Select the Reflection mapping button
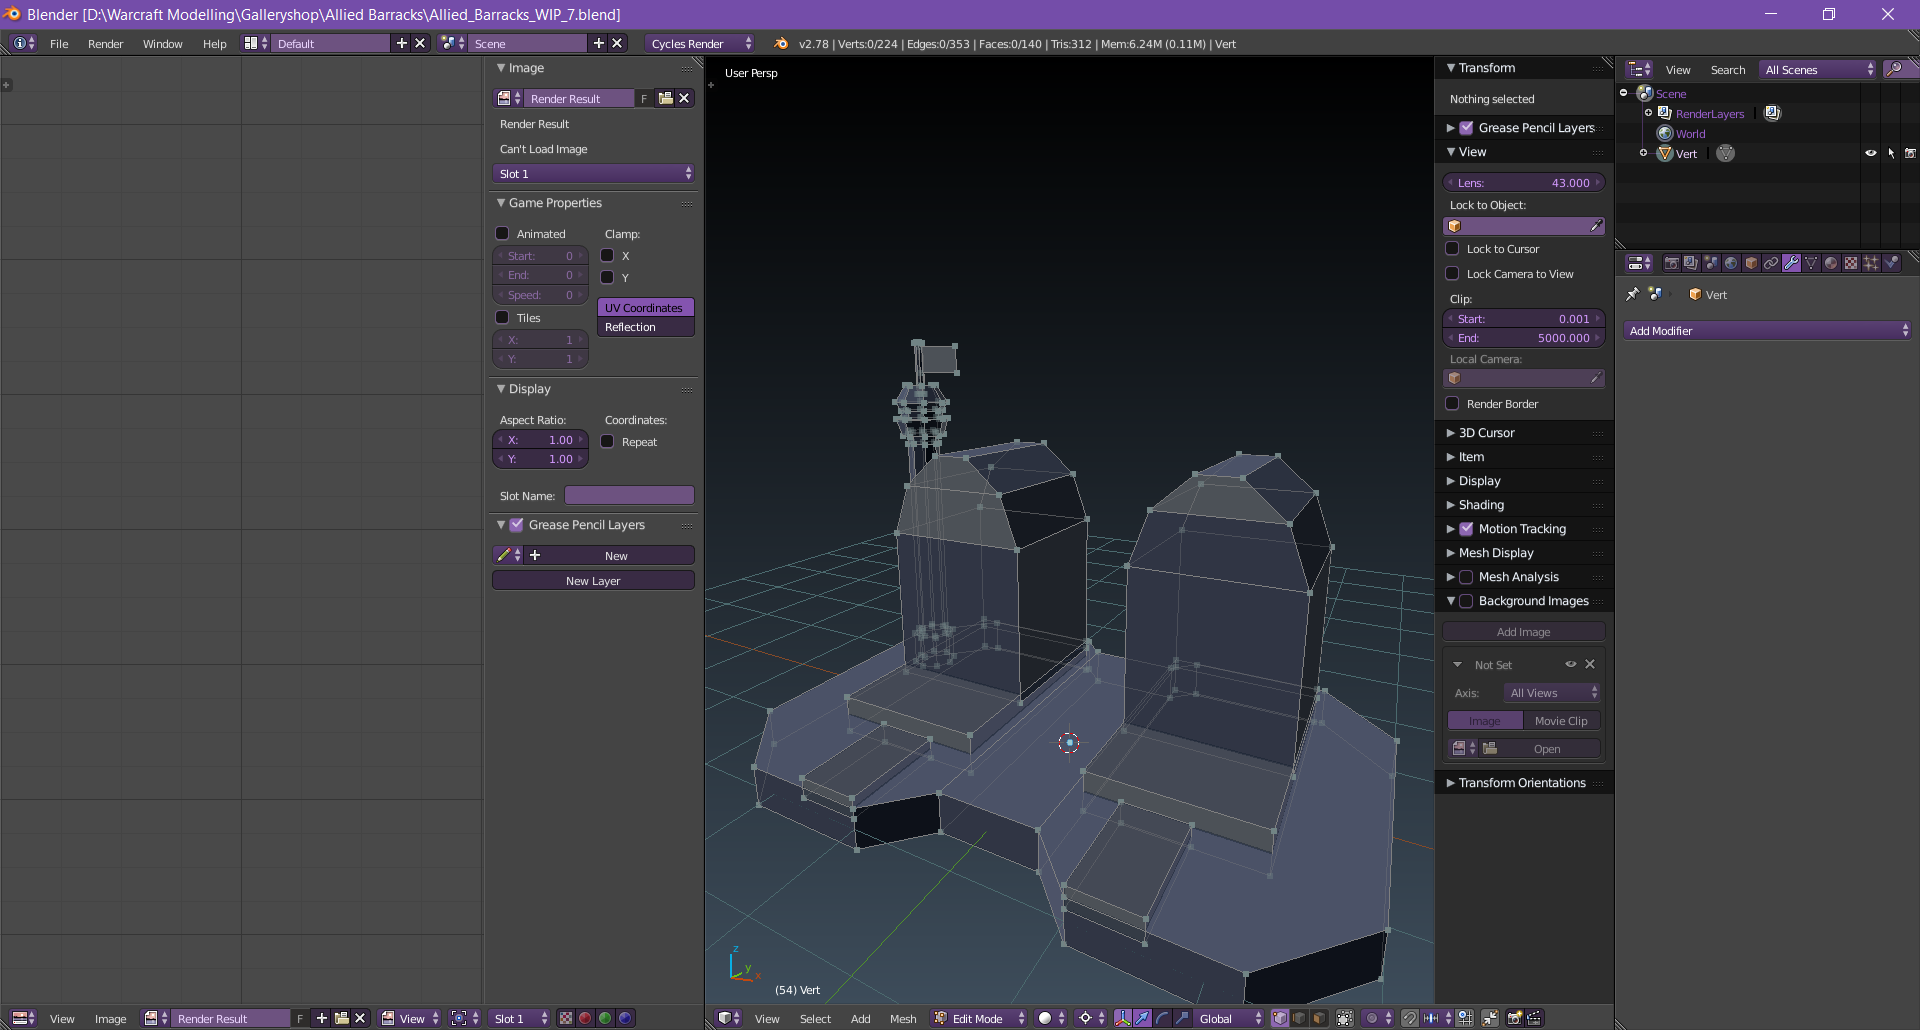Image resolution: width=1920 pixels, height=1030 pixels. tap(646, 327)
